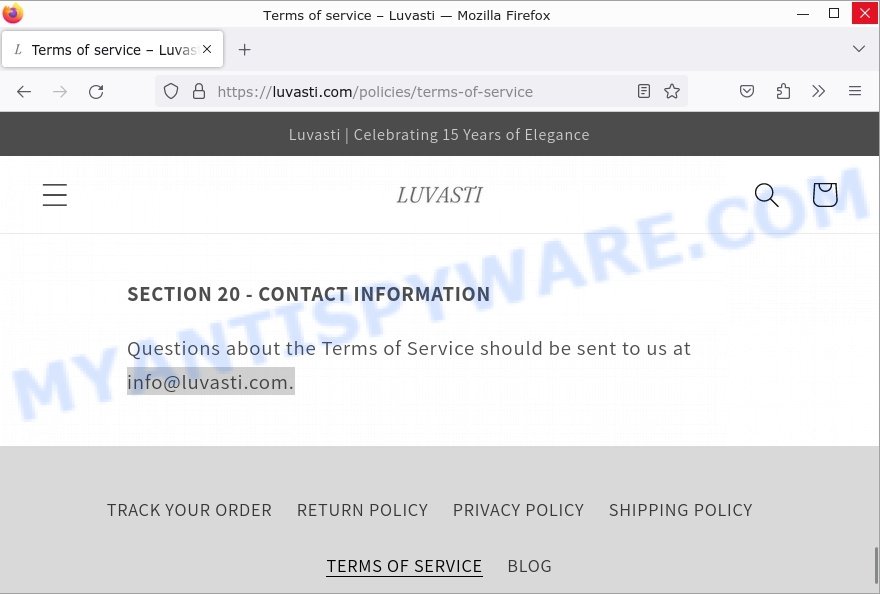Image resolution: width=880 pixels, height=594 pixels.
Task: Open the Privacy Policy link
Action: coord(518,510)
